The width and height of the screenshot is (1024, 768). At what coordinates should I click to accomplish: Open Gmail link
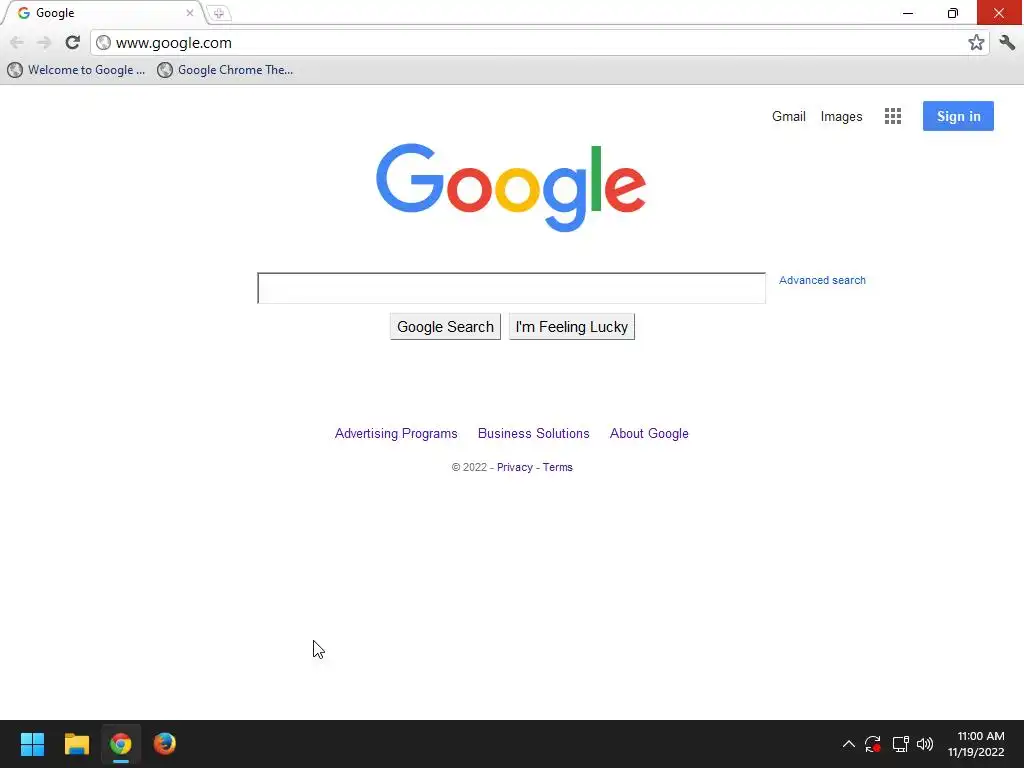(788, 116)
